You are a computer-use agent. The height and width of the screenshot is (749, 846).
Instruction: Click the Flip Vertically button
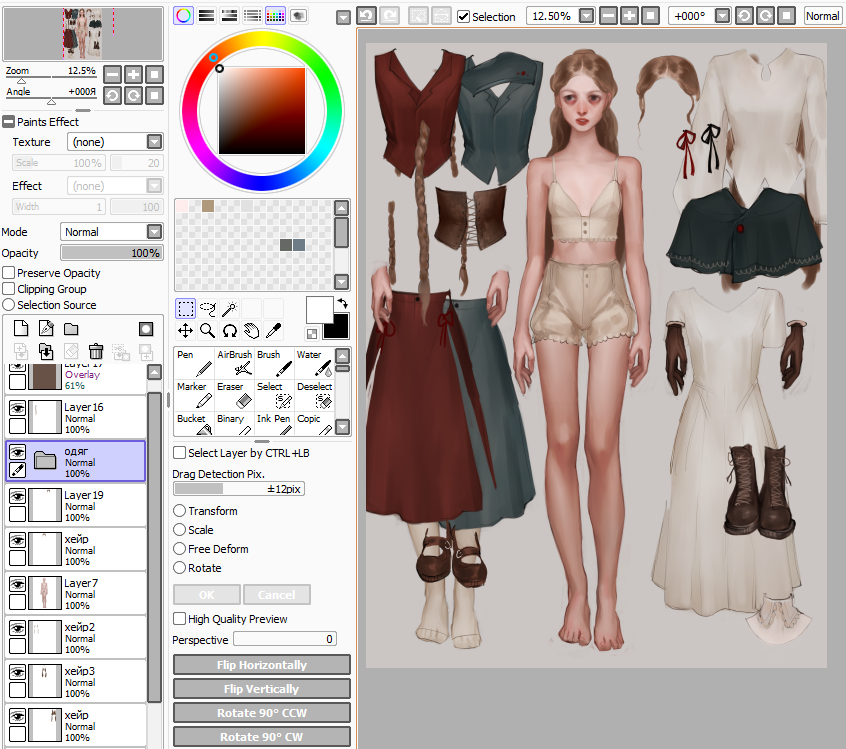click(262, 689)
